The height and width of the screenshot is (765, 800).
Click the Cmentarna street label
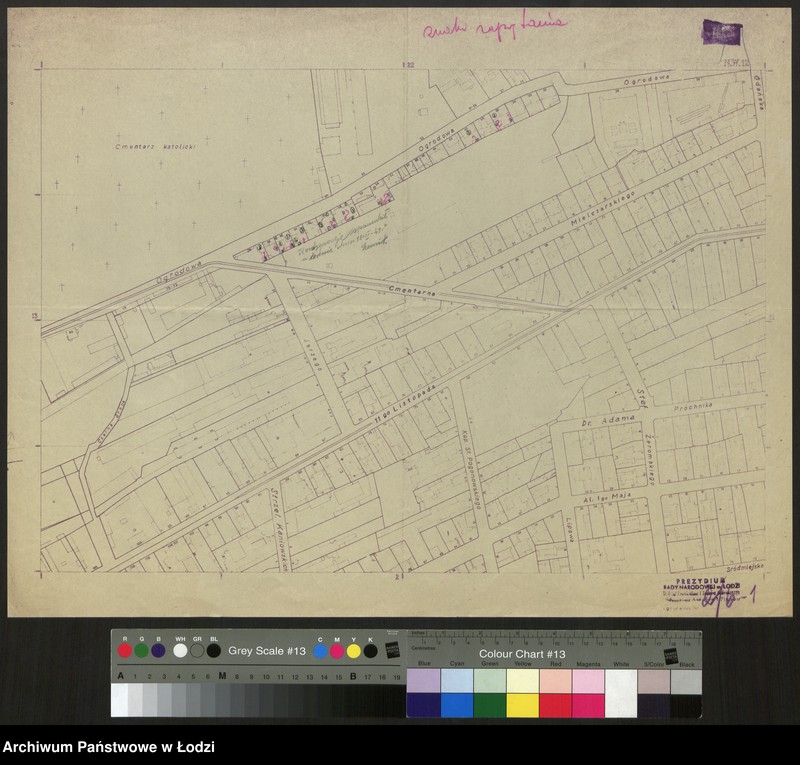tap(410, 289)
